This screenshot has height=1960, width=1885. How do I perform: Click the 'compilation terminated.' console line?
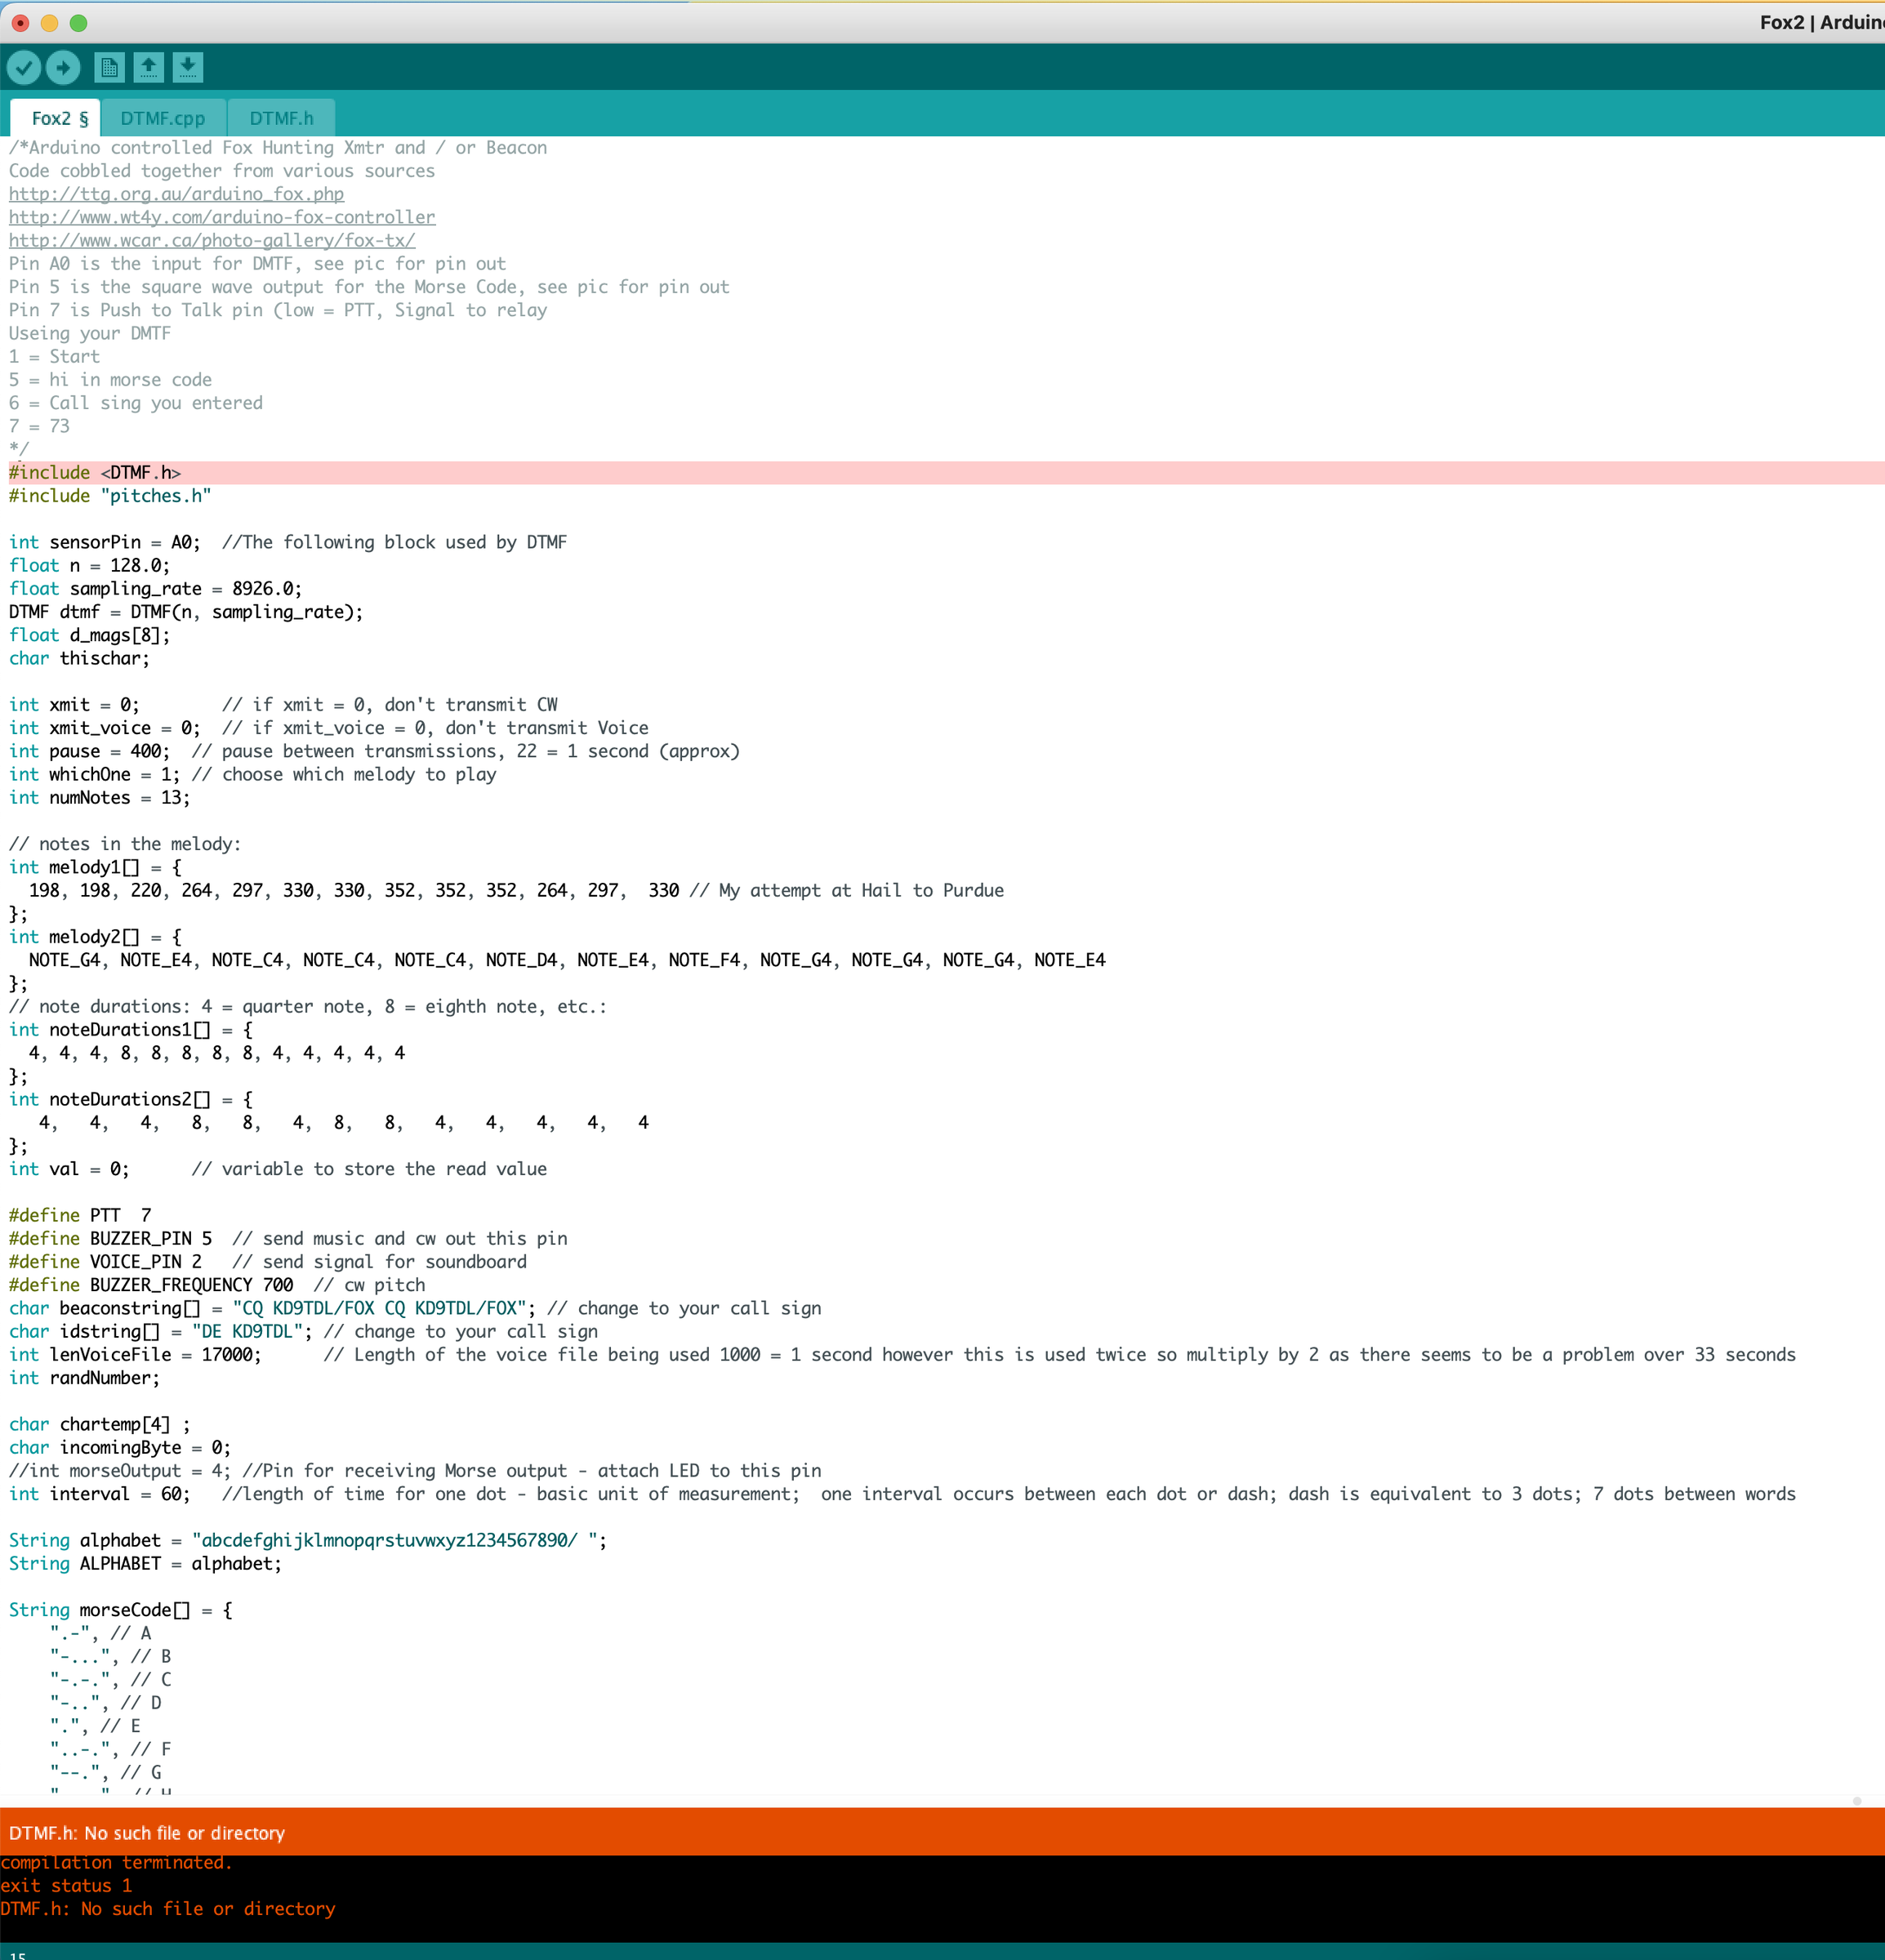(x=116, y=1862)
